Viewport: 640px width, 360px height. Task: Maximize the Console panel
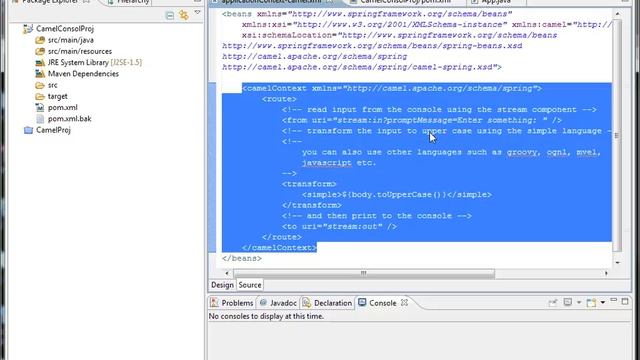[x=625, y=301]
